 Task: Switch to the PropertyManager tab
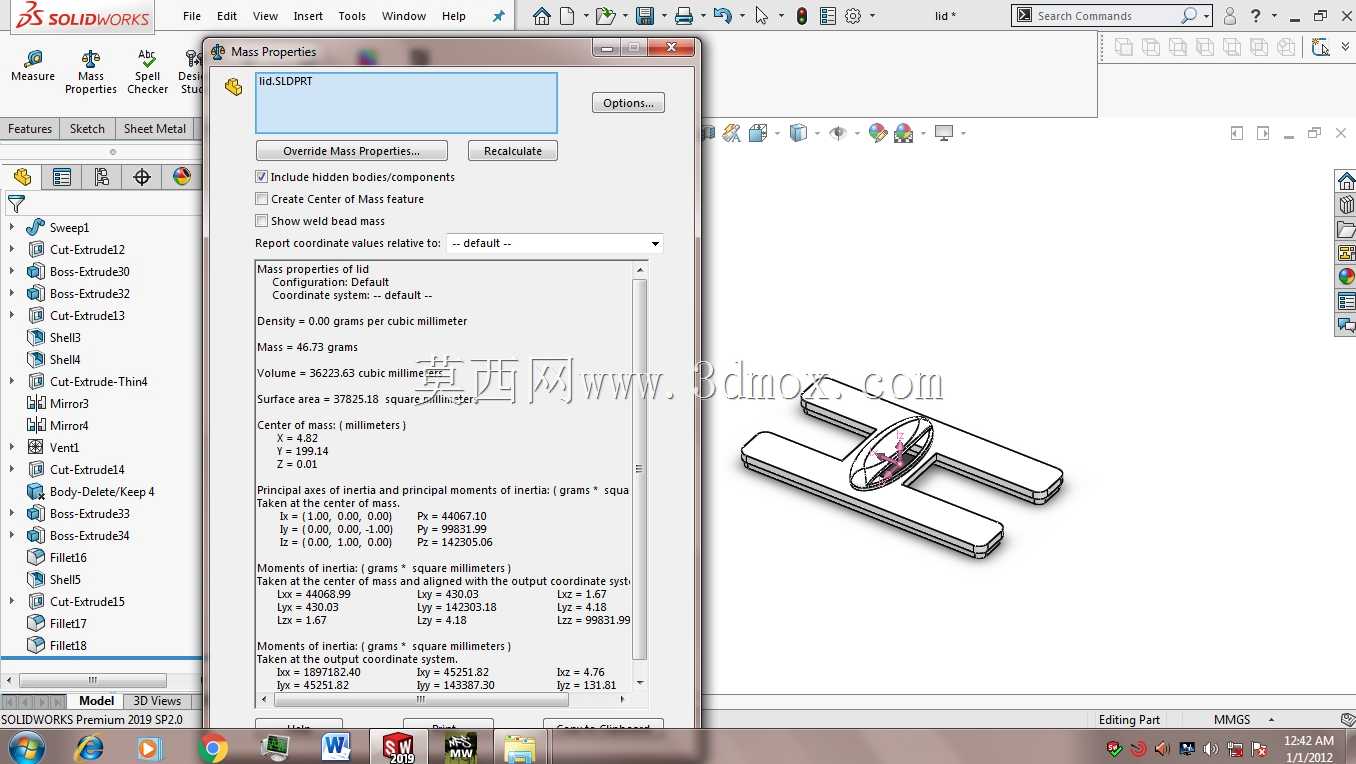pos(62,177)
